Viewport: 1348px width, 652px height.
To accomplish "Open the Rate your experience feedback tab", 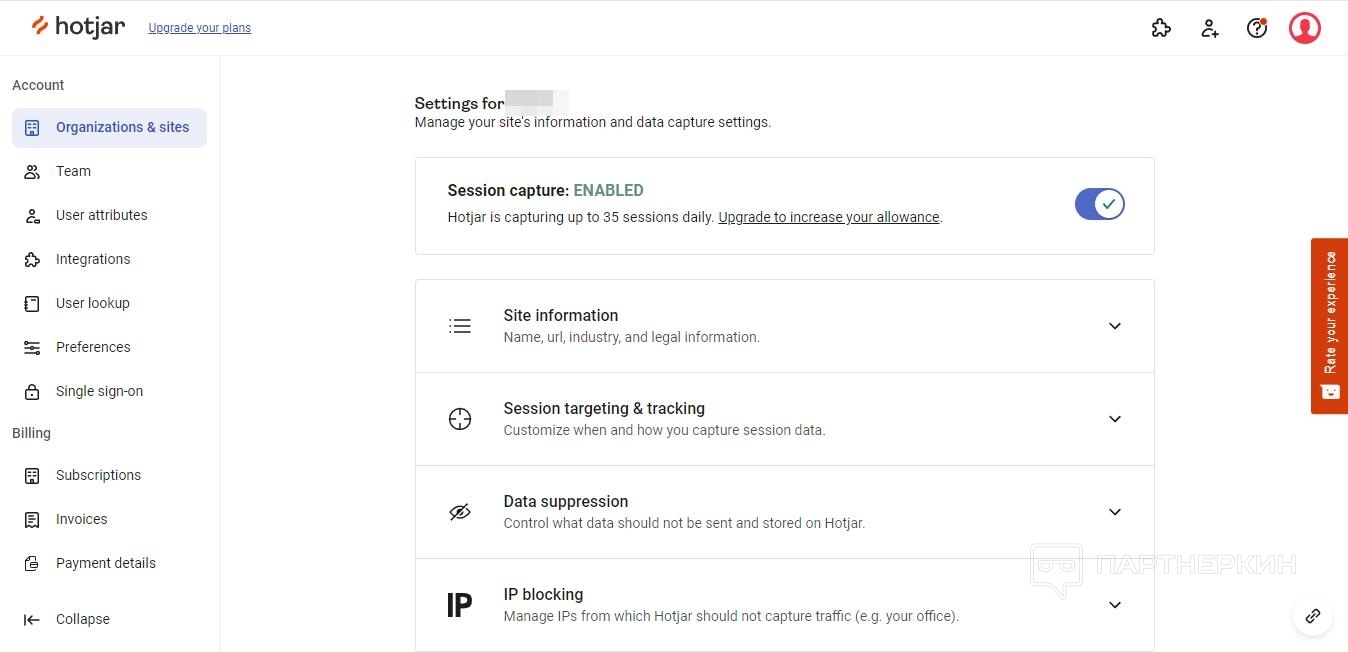I will click(1330, 325).
